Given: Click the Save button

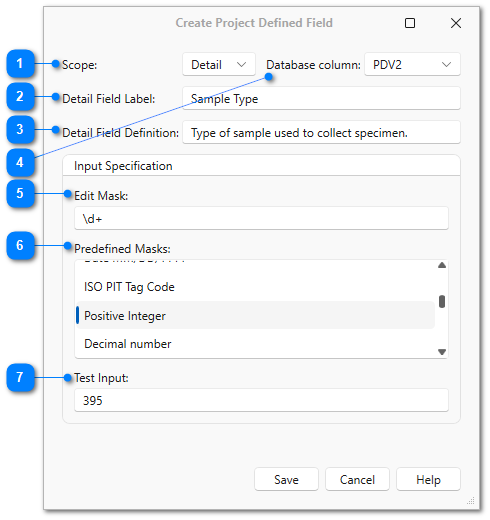Looking at the screenshot, I should coord(286,479).
